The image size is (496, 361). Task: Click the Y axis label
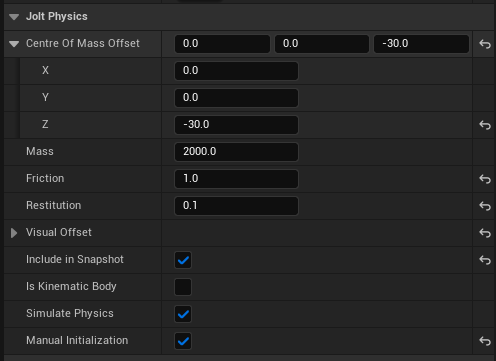point(45,97)
